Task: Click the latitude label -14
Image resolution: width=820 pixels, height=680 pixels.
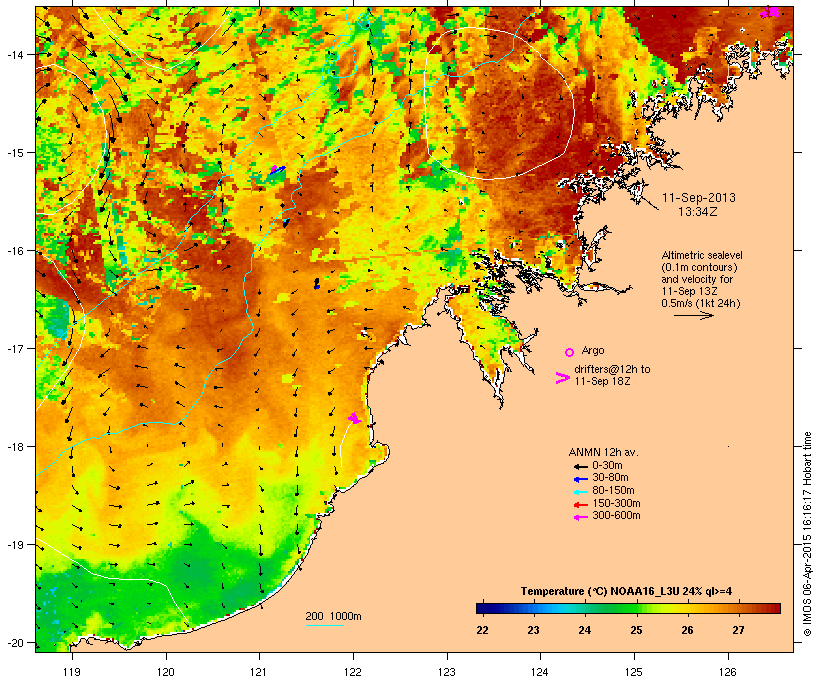Action: click(14, 54)
